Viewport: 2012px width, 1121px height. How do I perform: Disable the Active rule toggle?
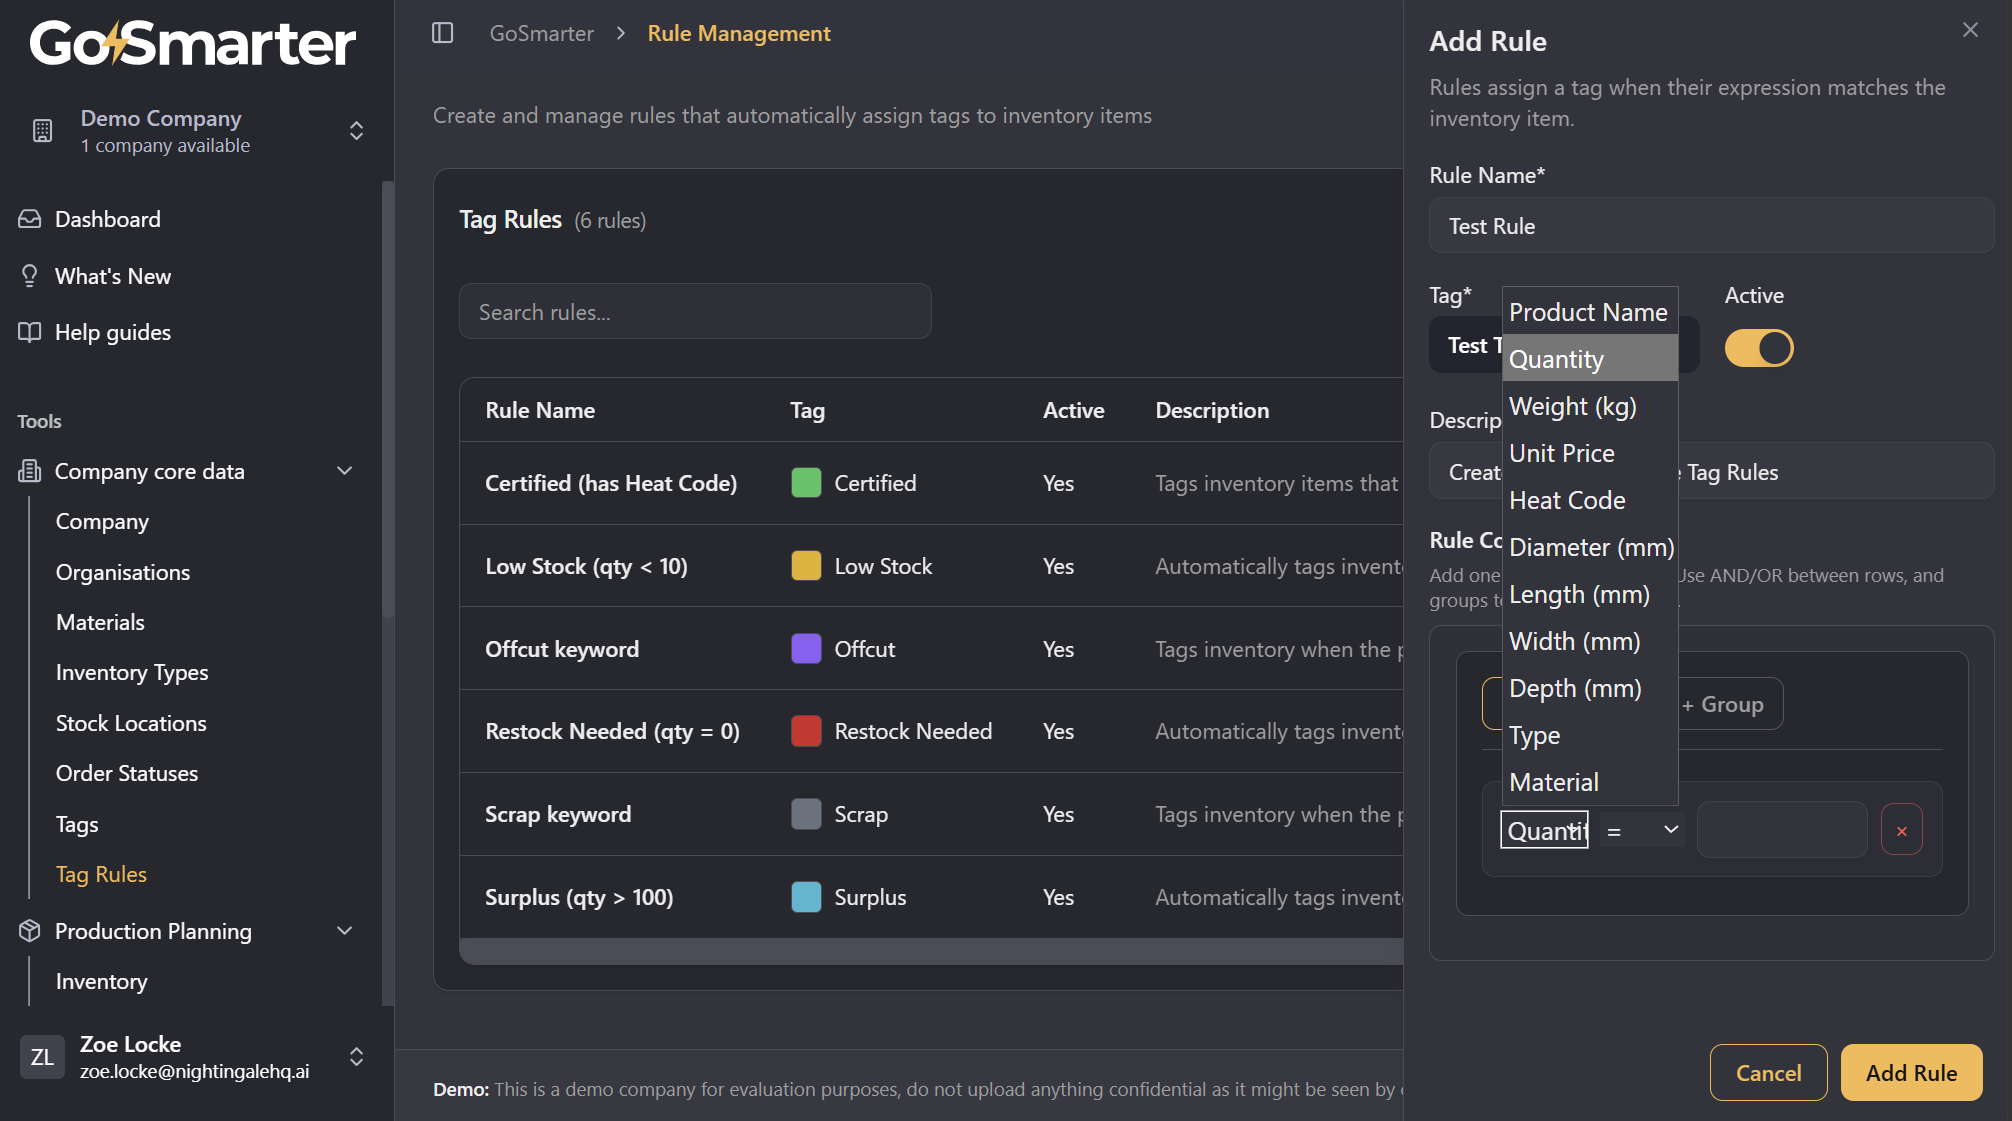[1758, 348]
